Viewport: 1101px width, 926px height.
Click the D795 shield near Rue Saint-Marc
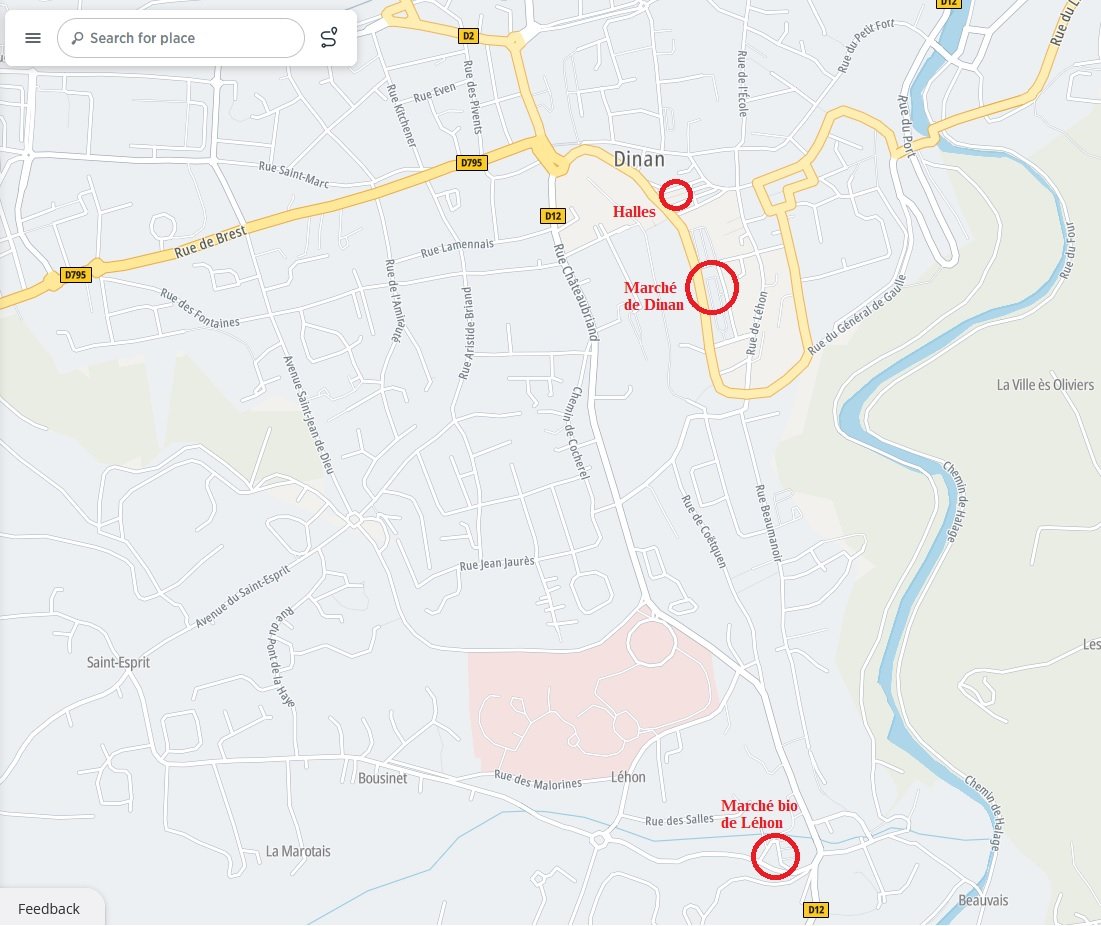click(471, 162)
